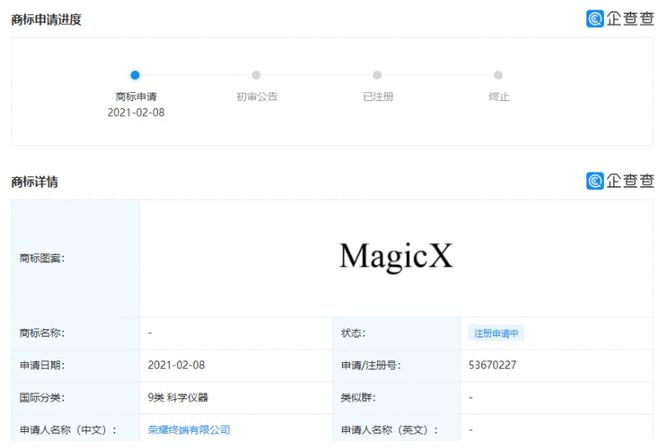The width and height of the screenshot is (660, 448).
Task: Click the 初审公告 progress step dot
Action: coord(256,75)
